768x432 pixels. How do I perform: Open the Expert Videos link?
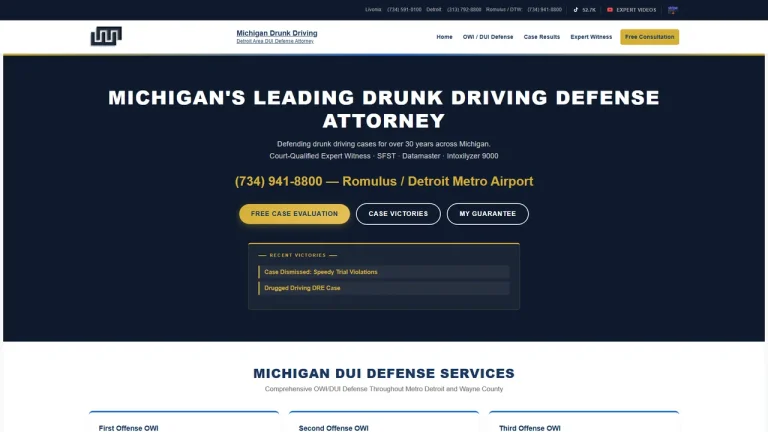click(636, 10)
